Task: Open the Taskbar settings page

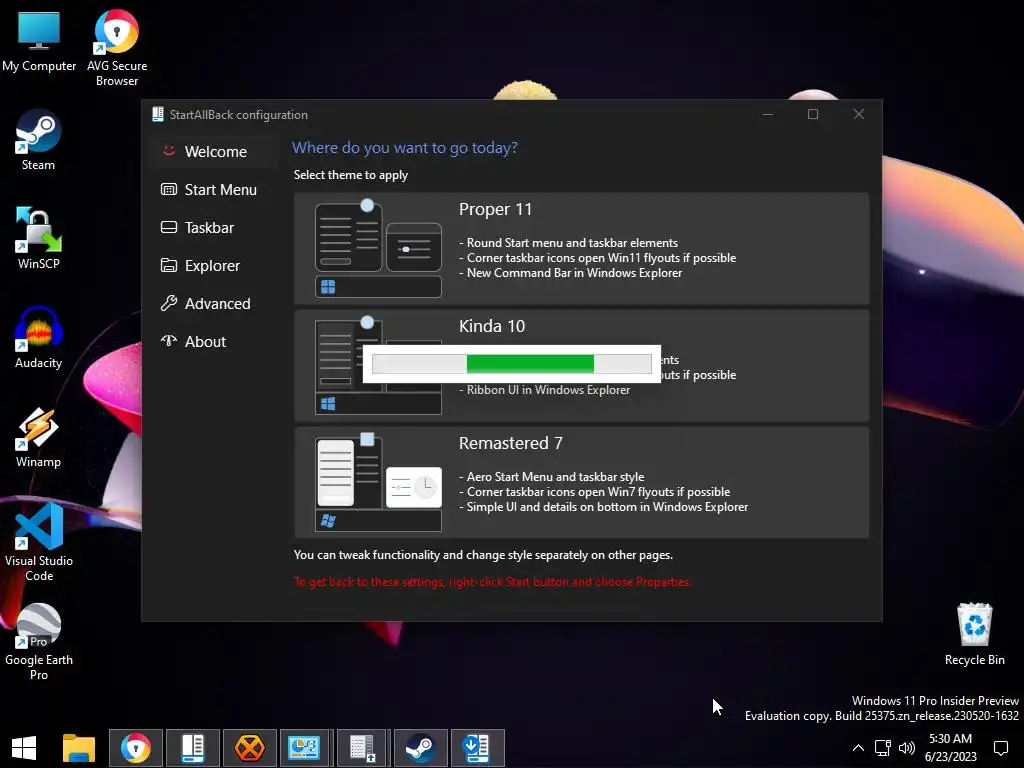Action: click(214, 227)
